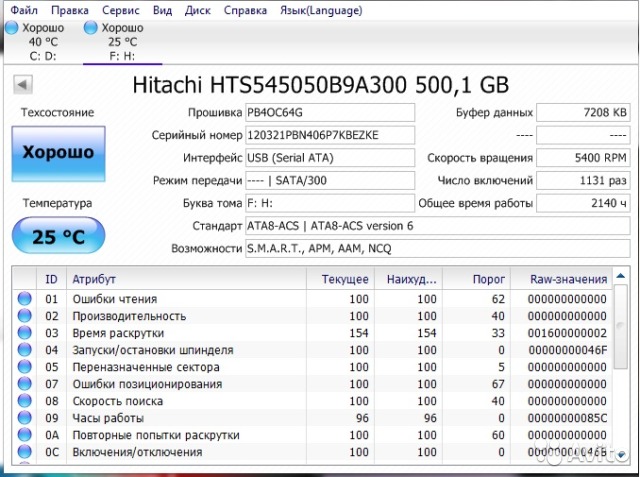Open the Диск menu

point(198,10)
